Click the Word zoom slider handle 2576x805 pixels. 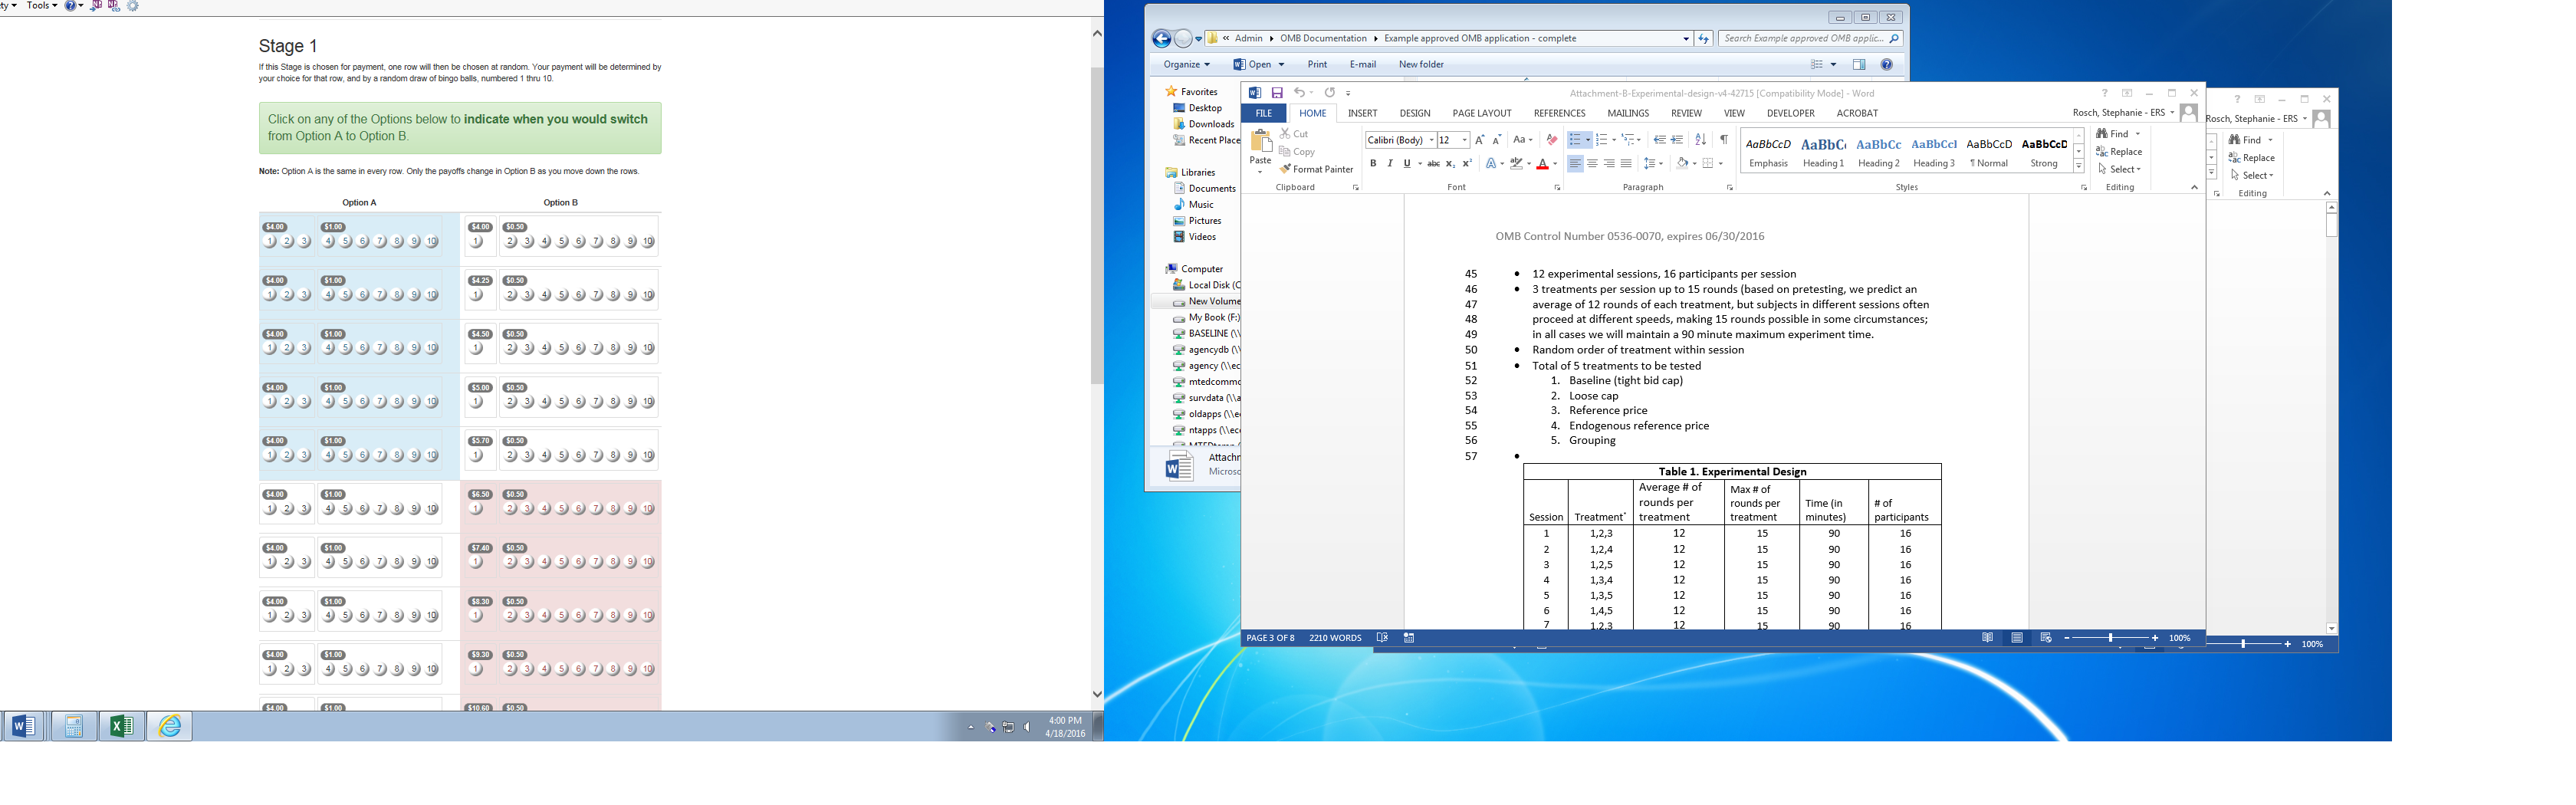click(x=2110, y=638)
